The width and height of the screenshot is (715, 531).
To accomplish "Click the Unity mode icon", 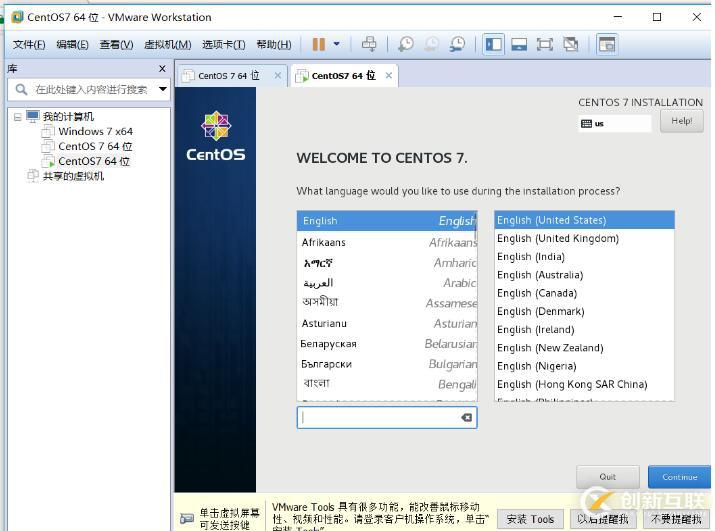I will click(570, 44).
